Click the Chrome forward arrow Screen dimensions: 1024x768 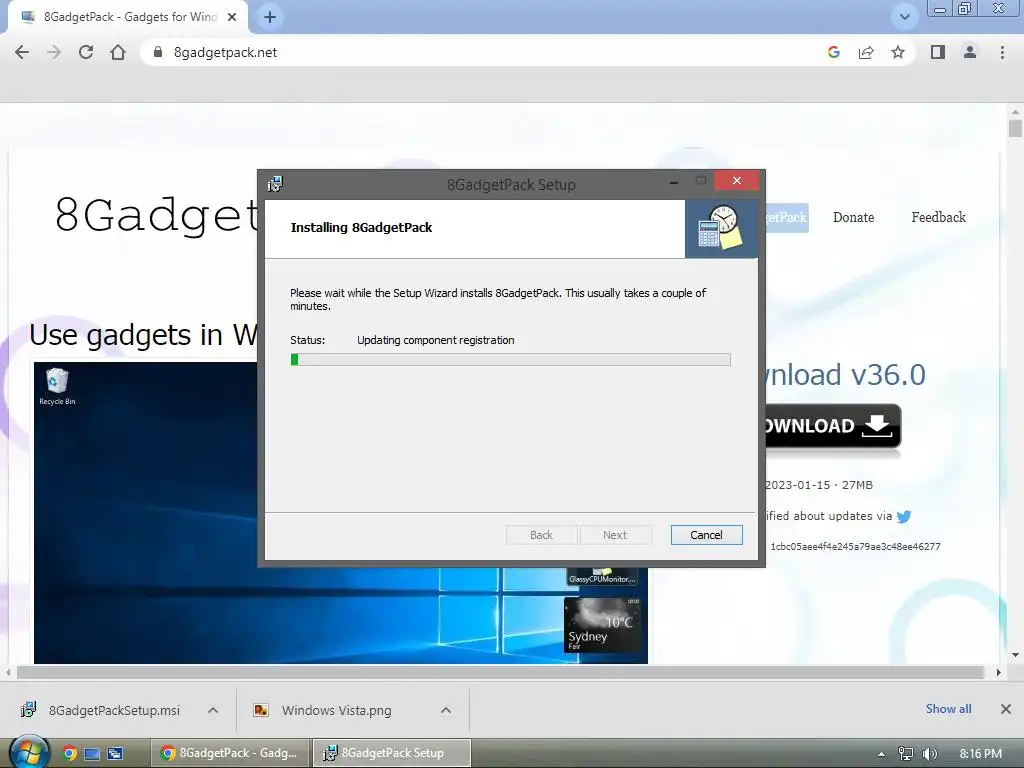[x=54, y=52]
